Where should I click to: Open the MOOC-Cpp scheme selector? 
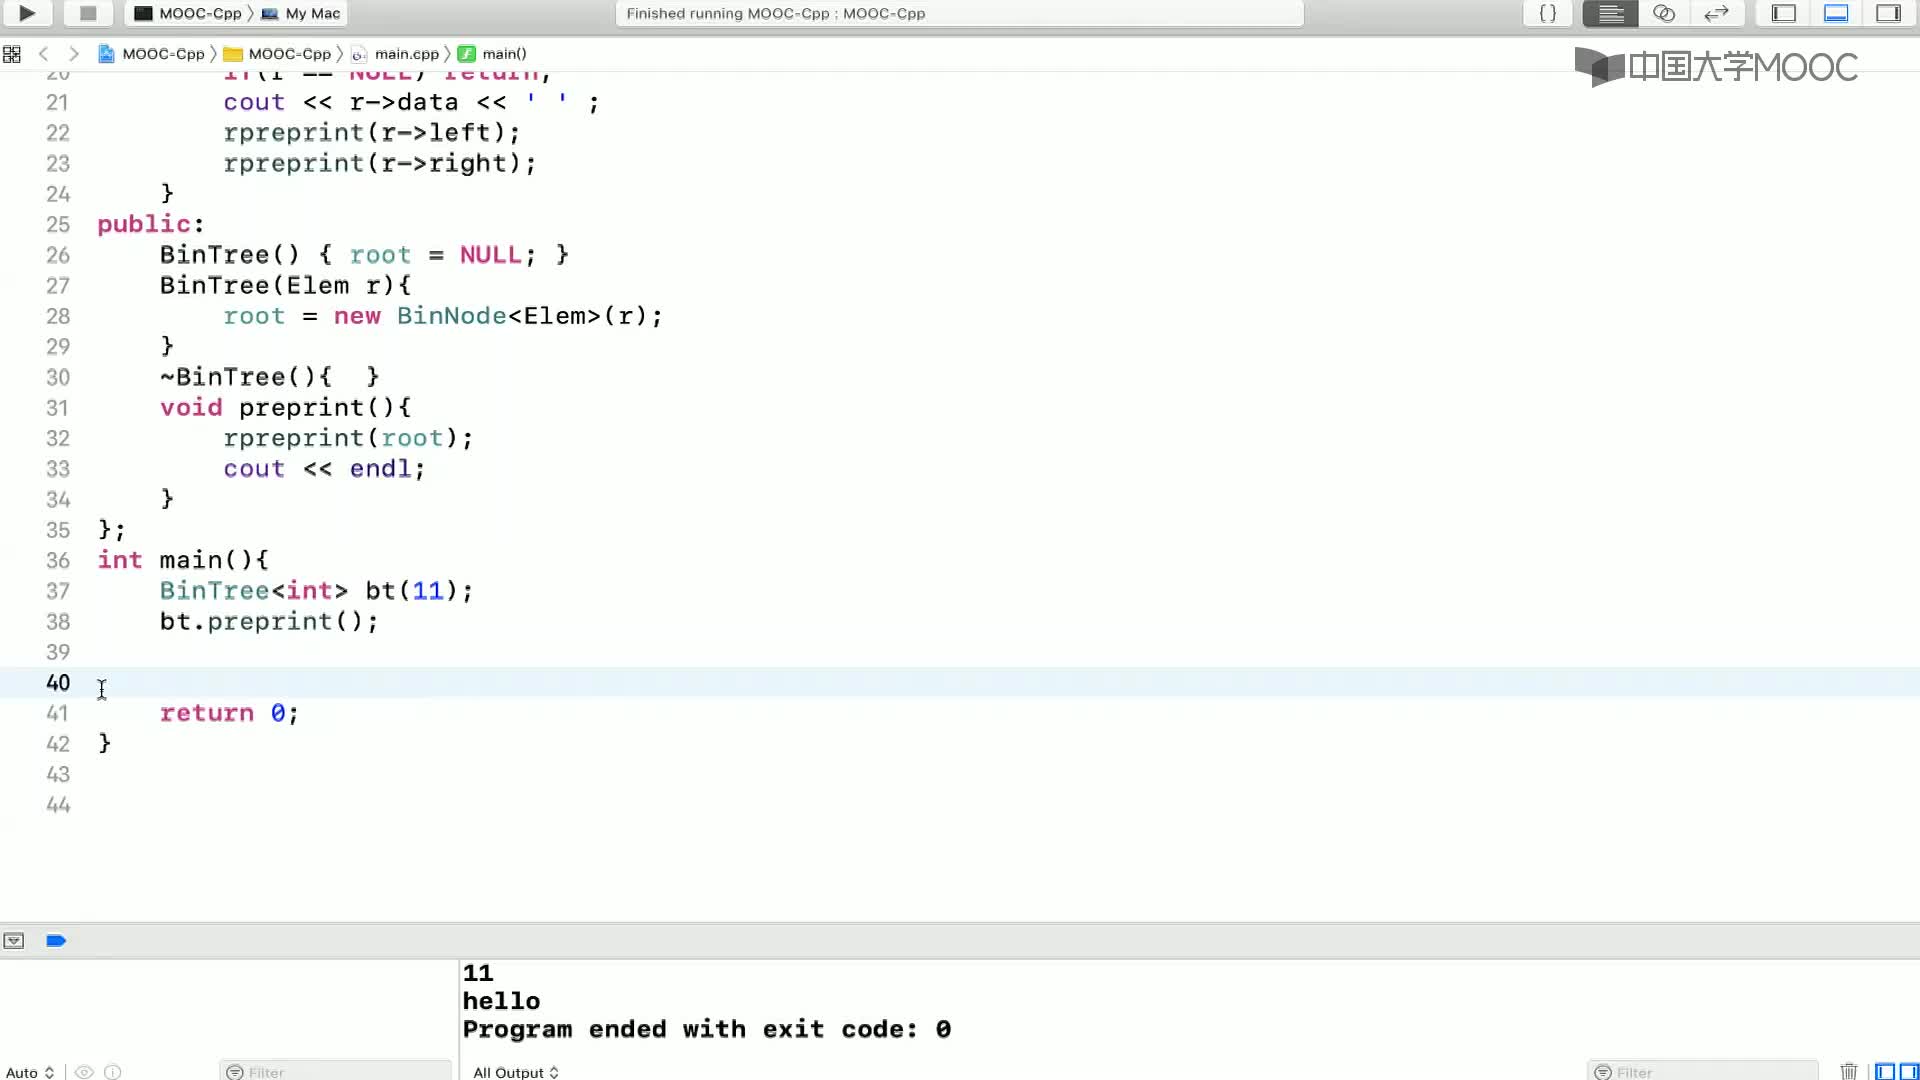188,13
